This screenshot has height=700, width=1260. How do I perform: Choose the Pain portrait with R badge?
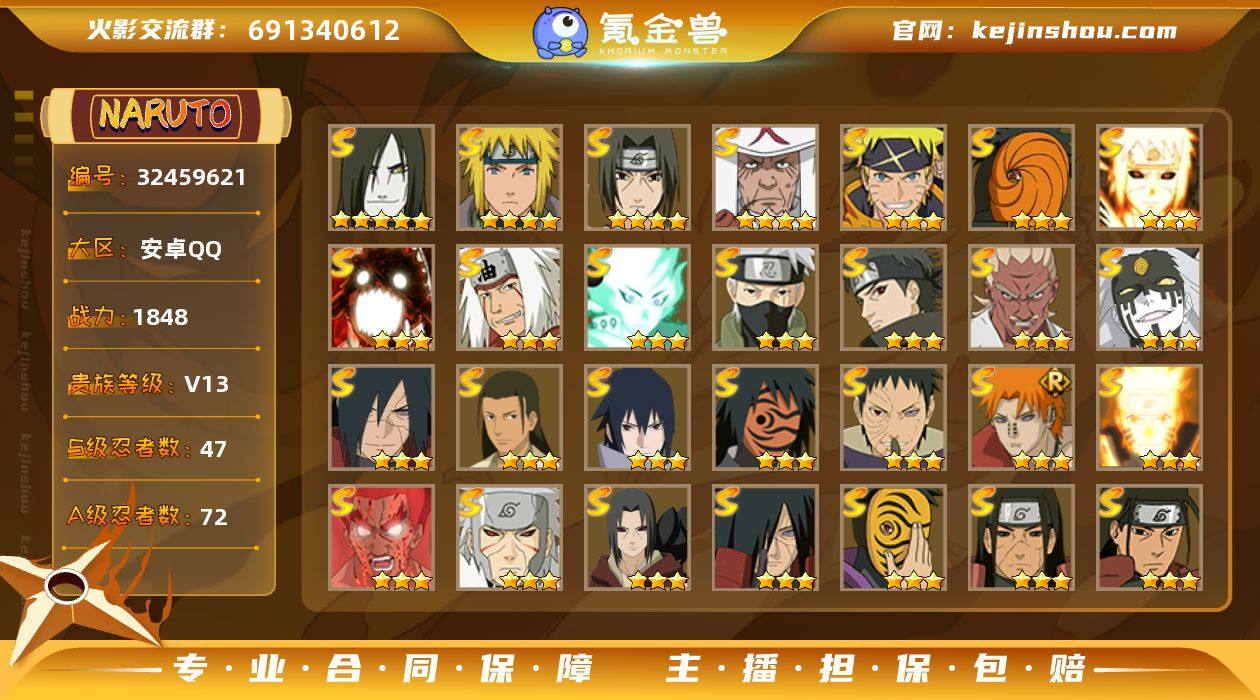(1021, 418)
